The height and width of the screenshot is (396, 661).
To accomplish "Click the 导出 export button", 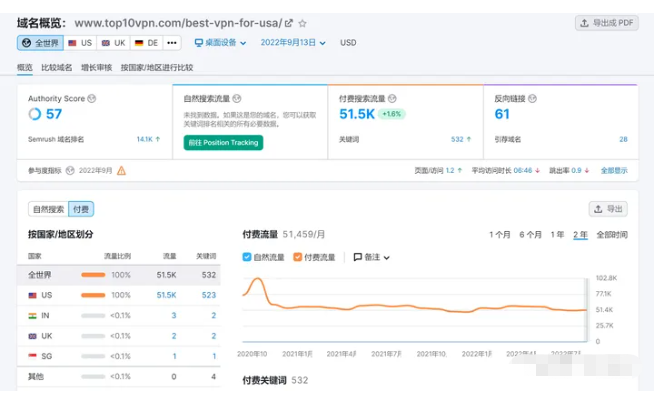I will pos(608,209).
